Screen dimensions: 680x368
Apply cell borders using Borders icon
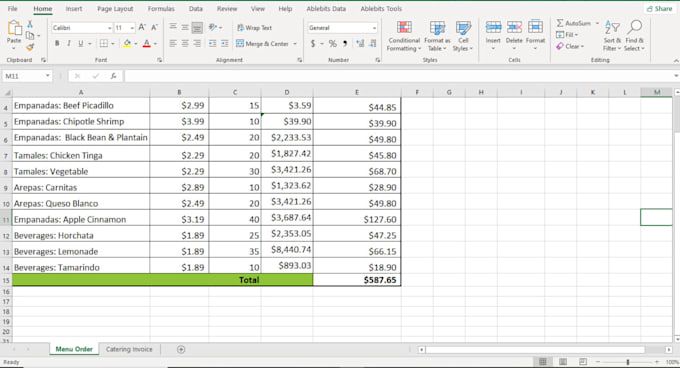pos(104,43)
